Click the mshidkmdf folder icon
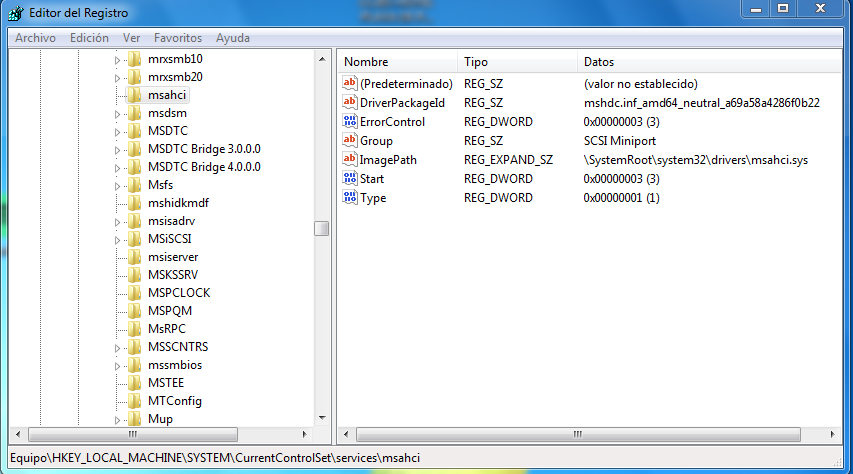The image size is (853, 474). coord(135,202)
